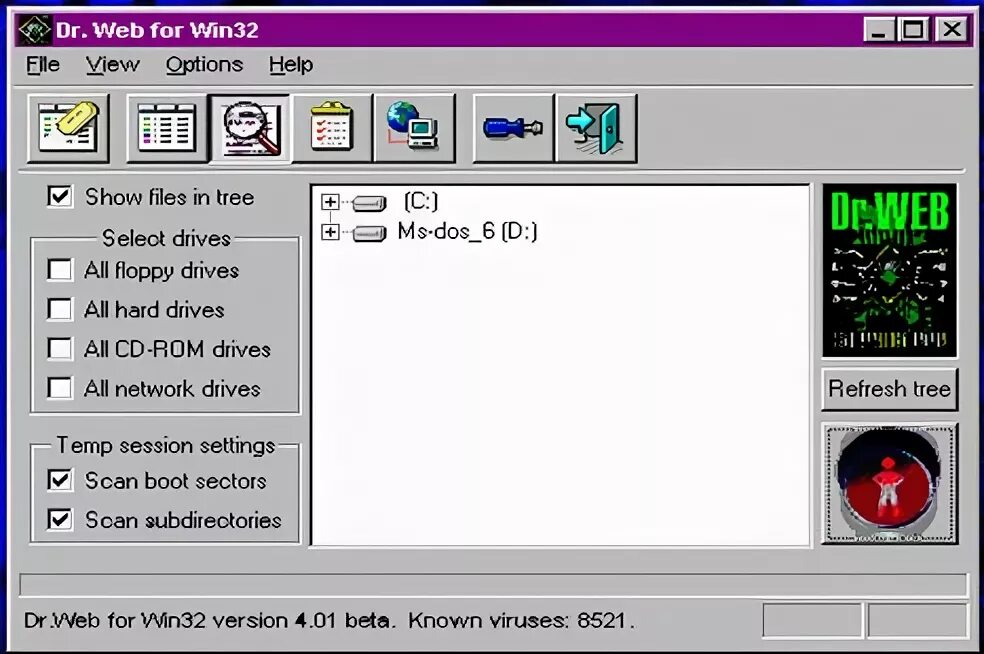This screenshot has height=654, width=984.
Task: Open the View menu
Action: pos(113,65)
